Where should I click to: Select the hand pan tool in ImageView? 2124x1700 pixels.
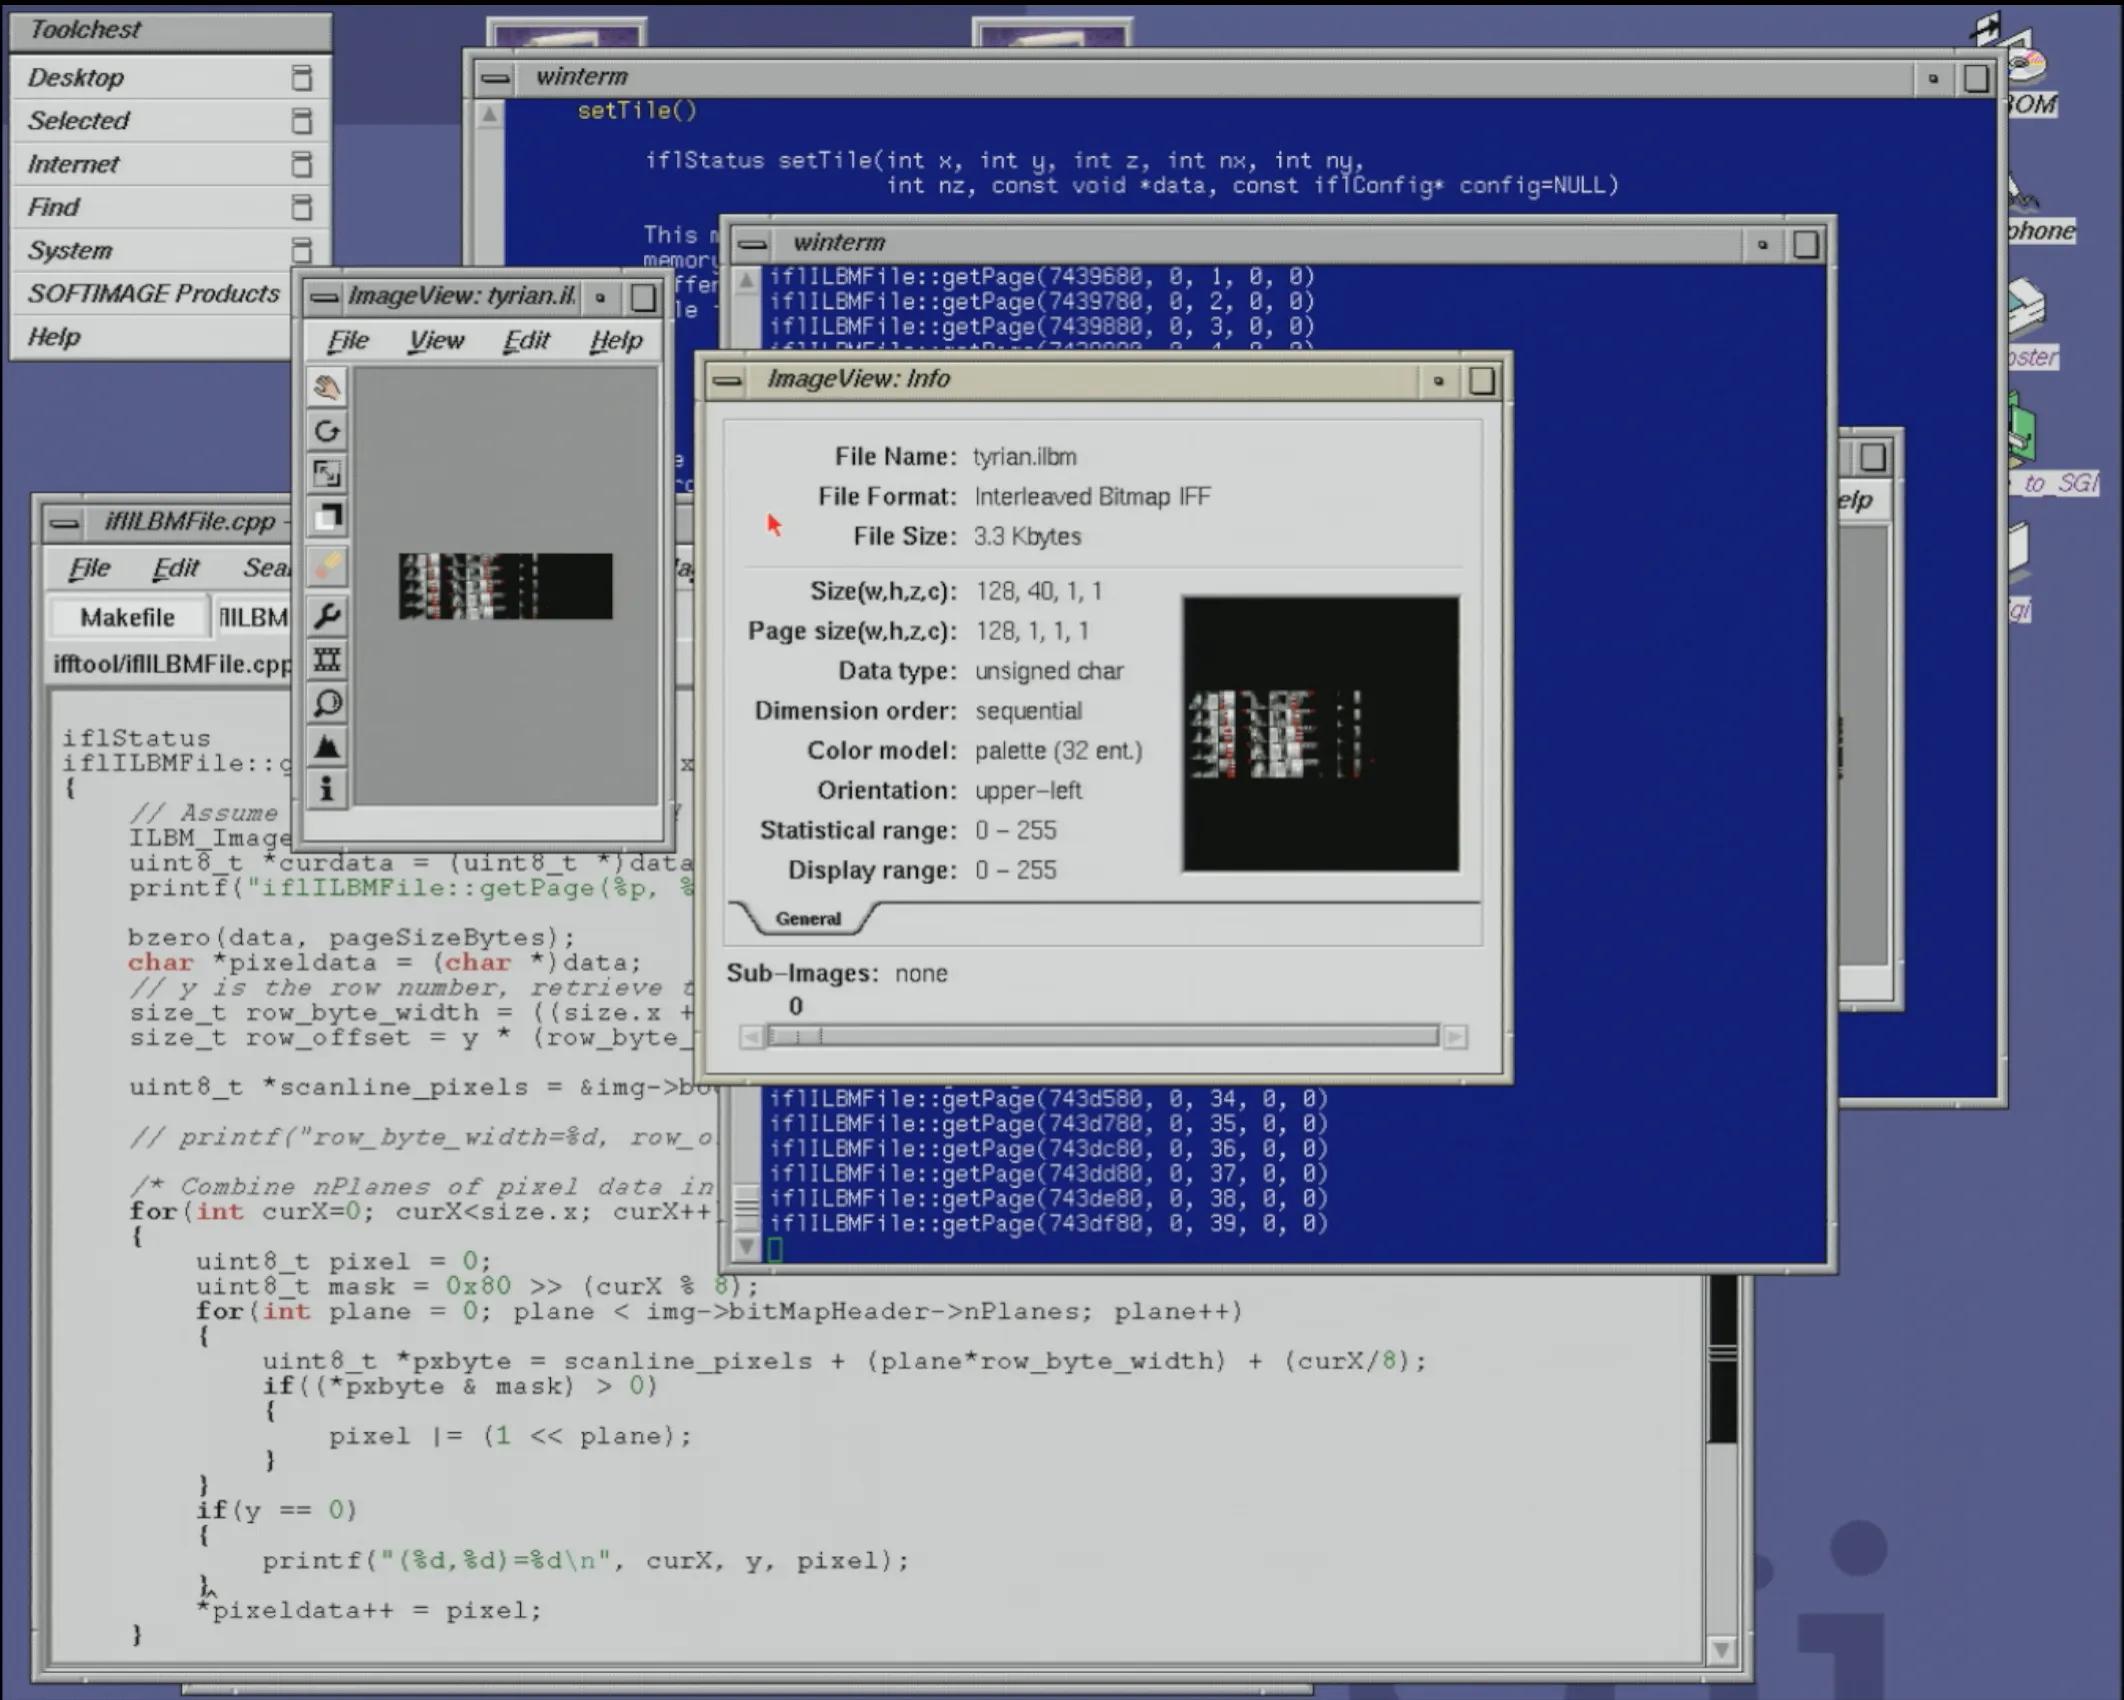(x=327, y=387)
